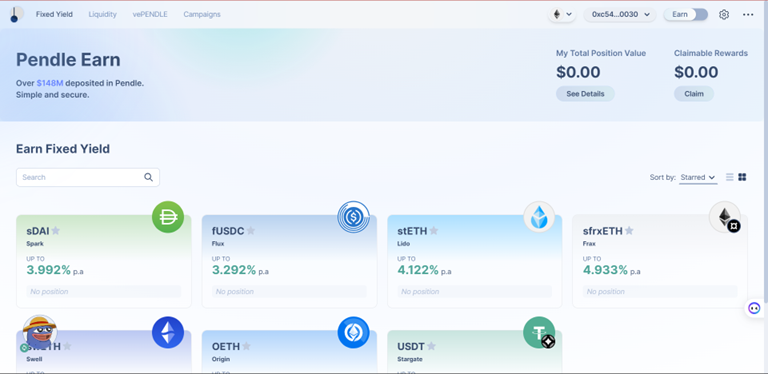Click the USDT Tether token icon
768x374 pixels.
pyautogui.click(x=539, y=332)
